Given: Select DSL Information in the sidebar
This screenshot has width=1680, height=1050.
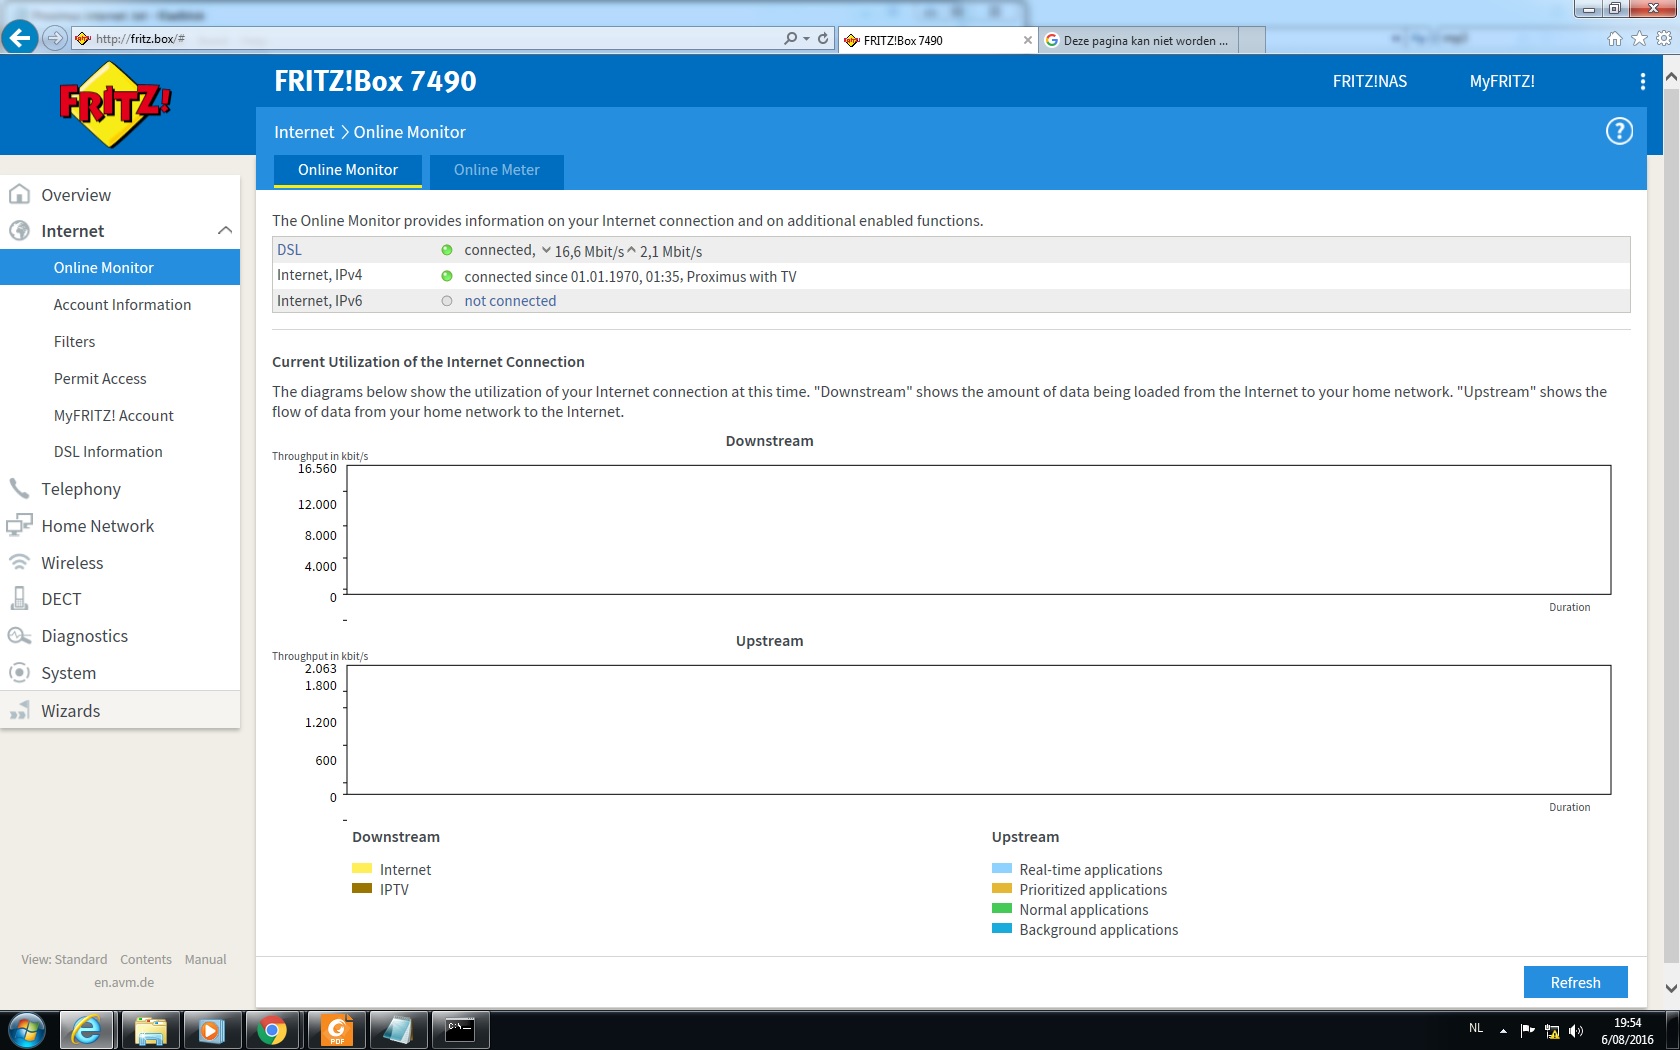Looking at the screenshot, I should (x=108, y=452).
